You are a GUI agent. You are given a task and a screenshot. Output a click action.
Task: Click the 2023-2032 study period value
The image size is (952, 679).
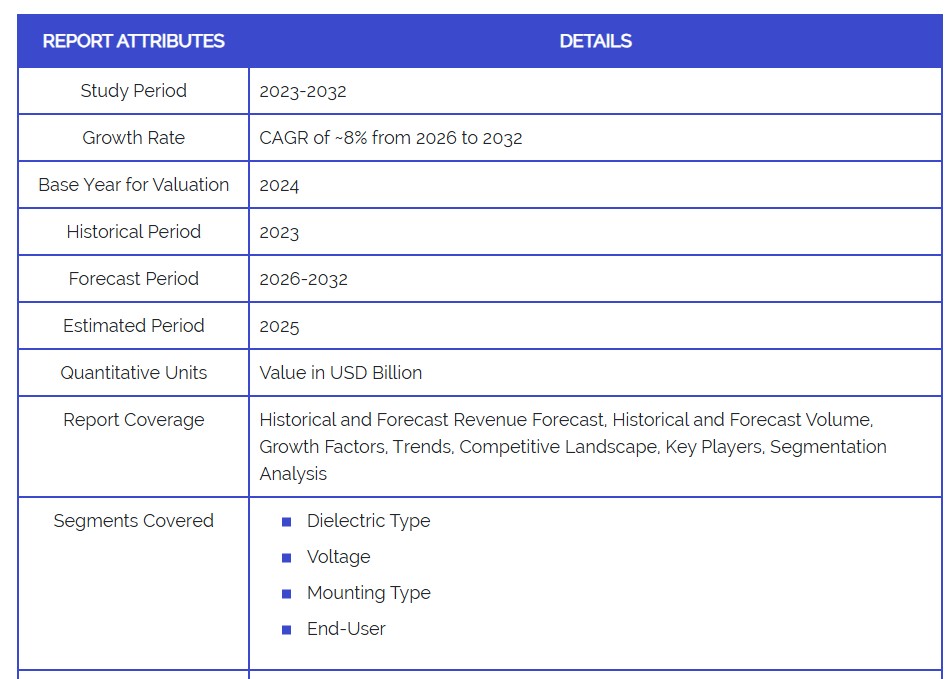point(303,91)
